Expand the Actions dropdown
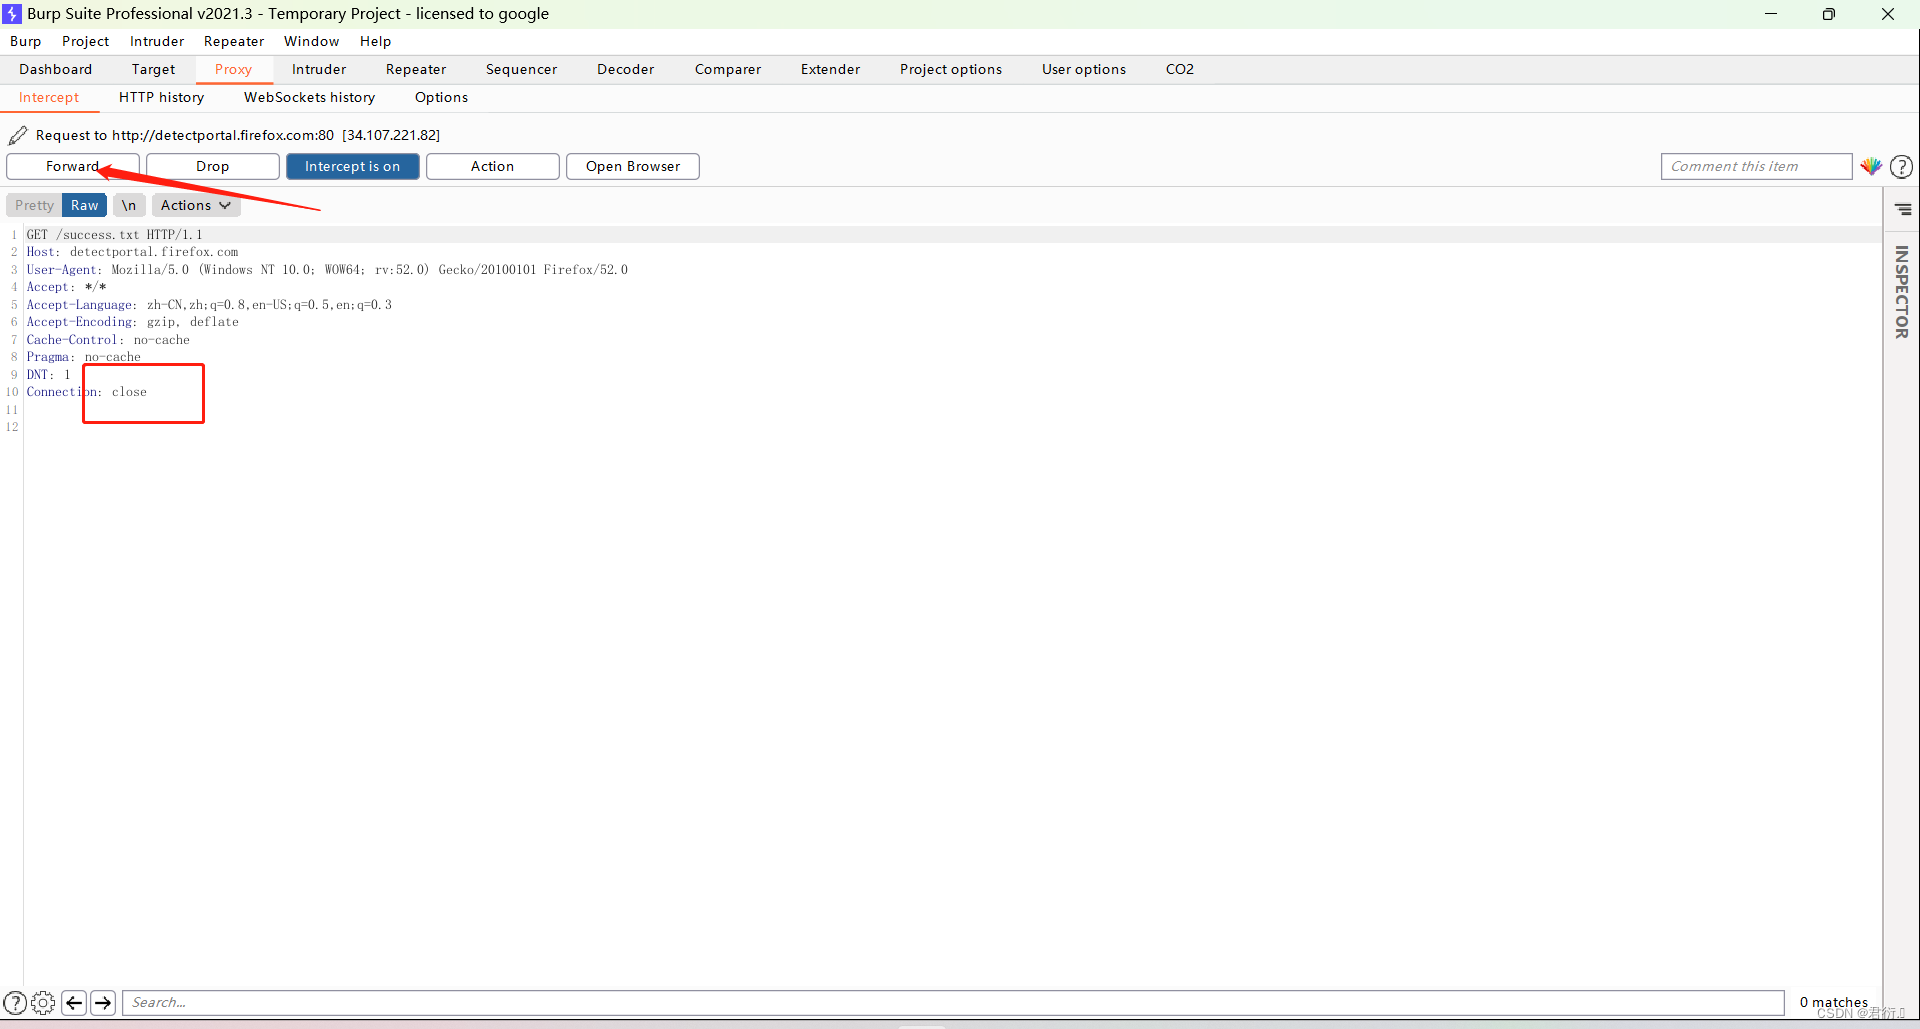The height and width of the screenshot is (1029, 1920). (x=196, y=205)
